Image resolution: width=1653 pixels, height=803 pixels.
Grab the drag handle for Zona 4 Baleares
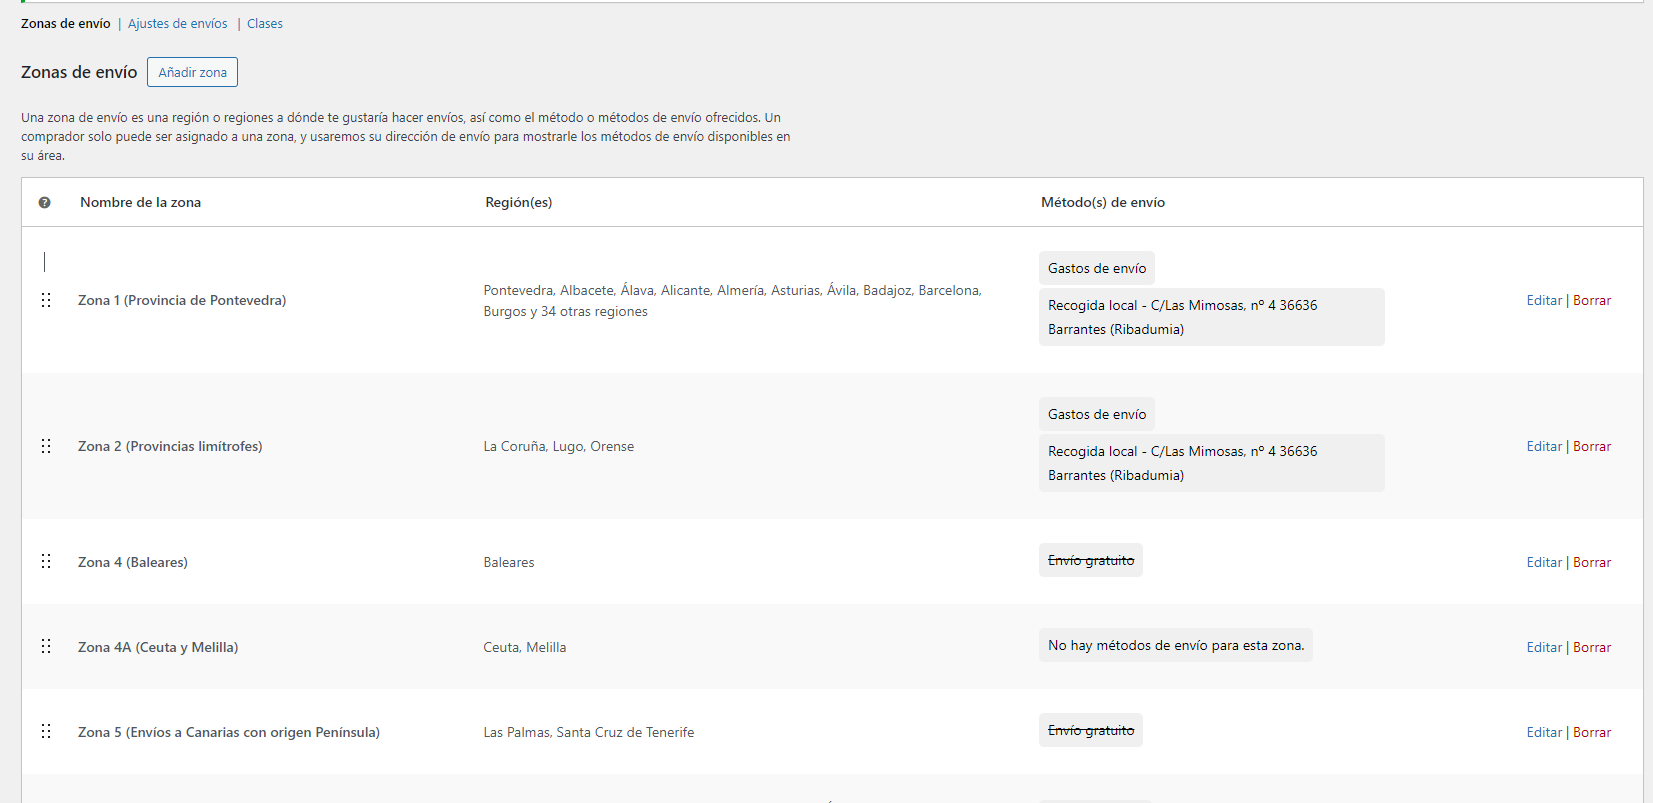tap(46, 562)
